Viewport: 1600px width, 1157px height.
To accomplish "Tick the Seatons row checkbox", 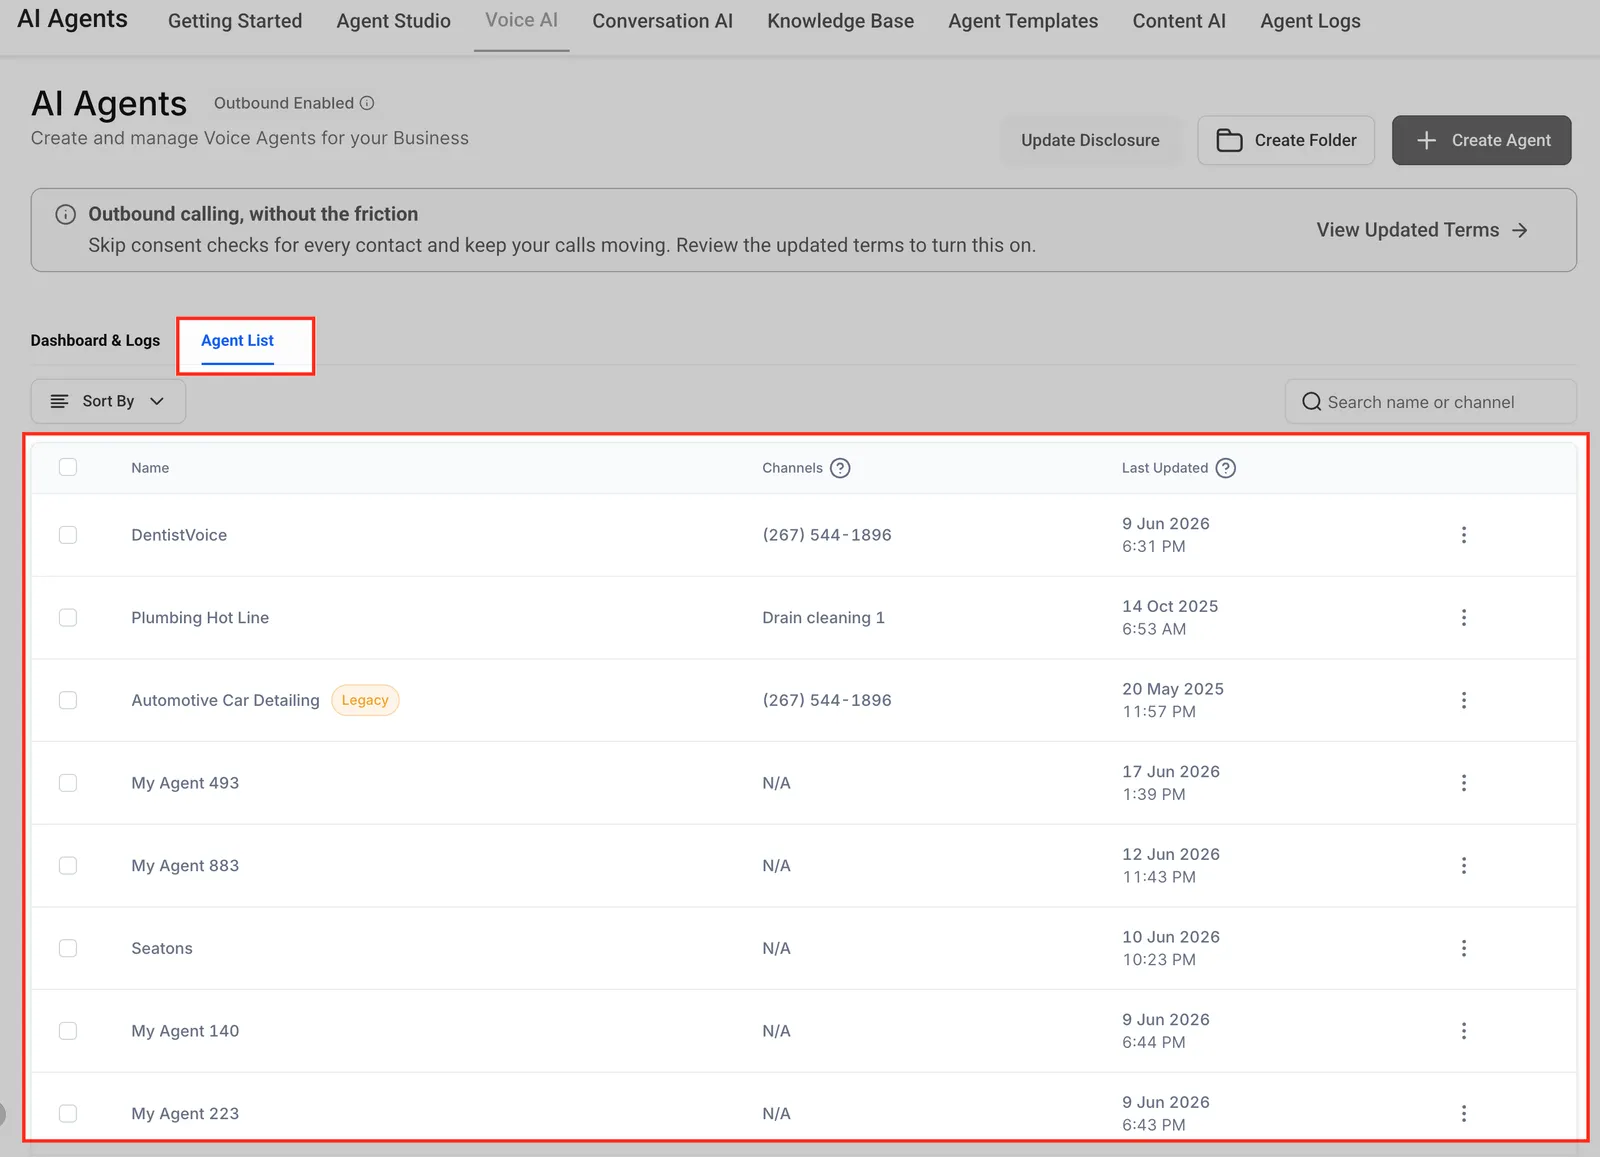I will point(68,948).
